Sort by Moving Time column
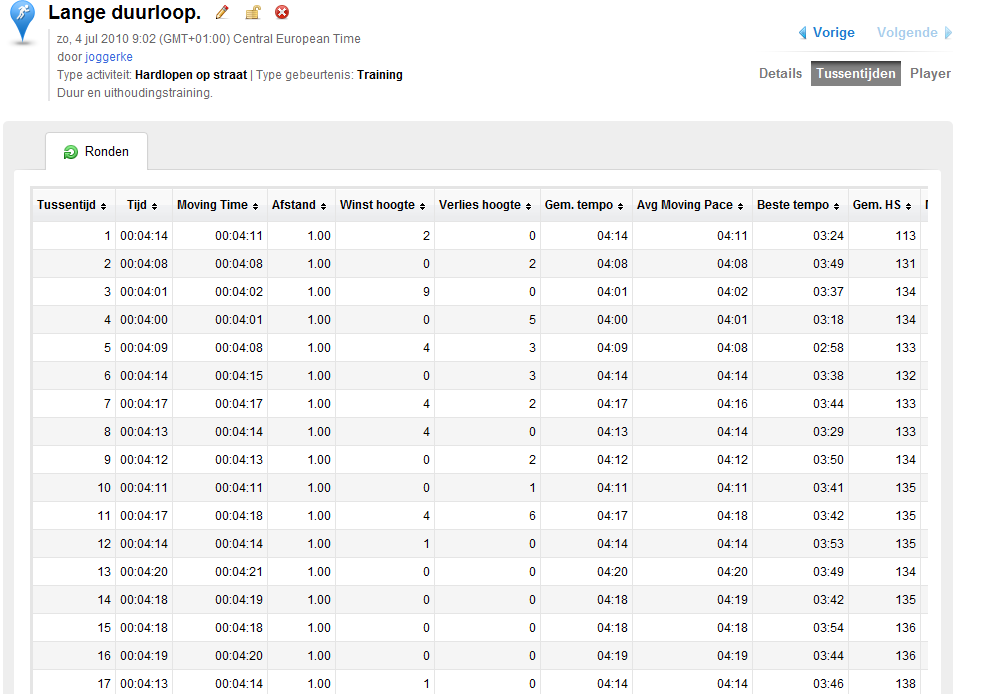 (x=218, y=205)
